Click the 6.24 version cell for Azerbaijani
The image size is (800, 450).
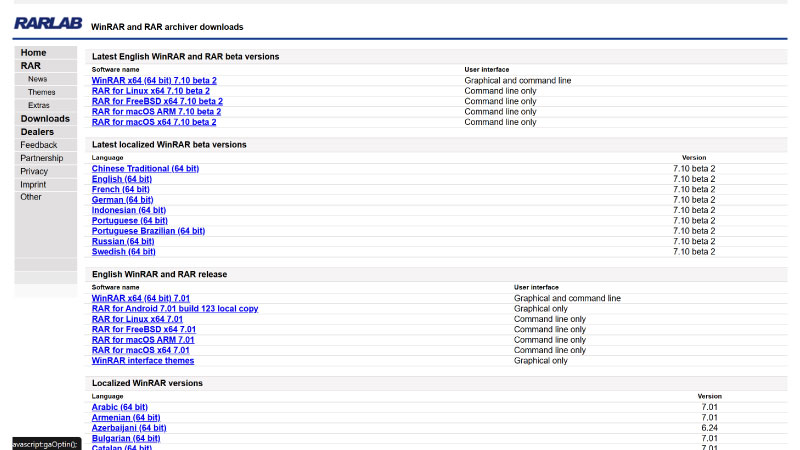point(709,428)
